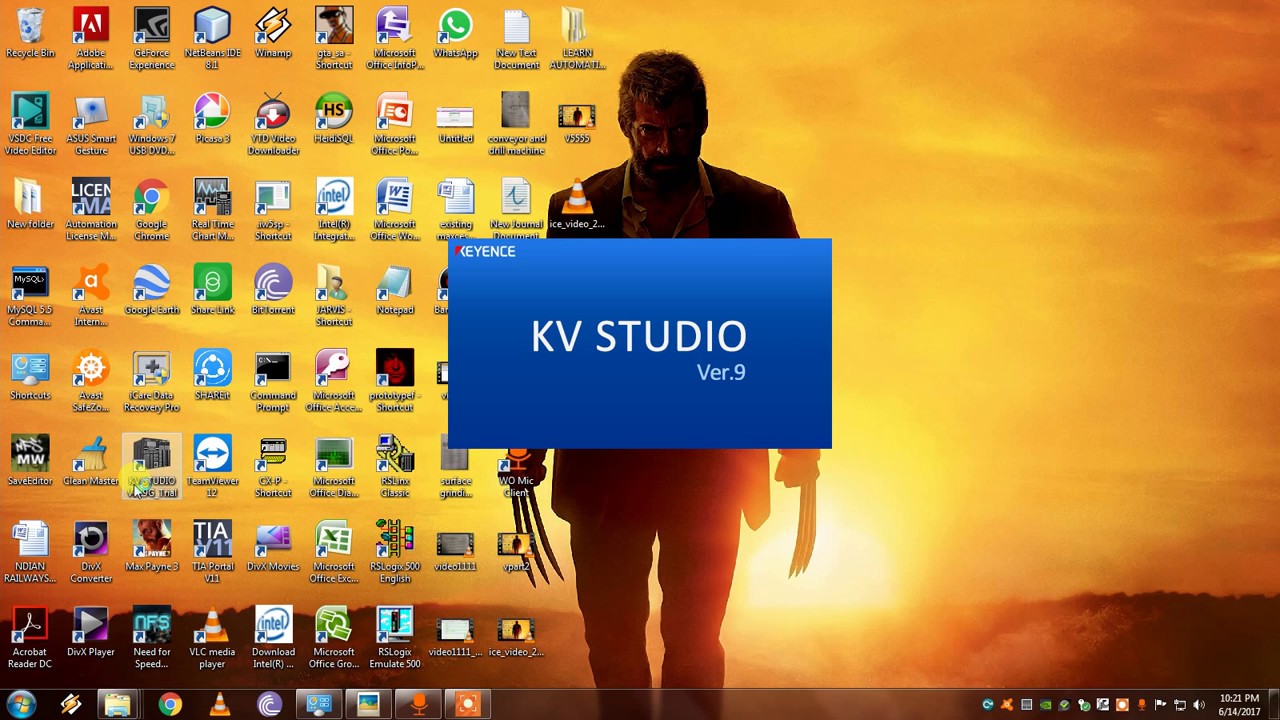Launch VSDC Free Video Editor
Image resolution: width=1280 pixels, height=720 pixels.
point(30,125)
